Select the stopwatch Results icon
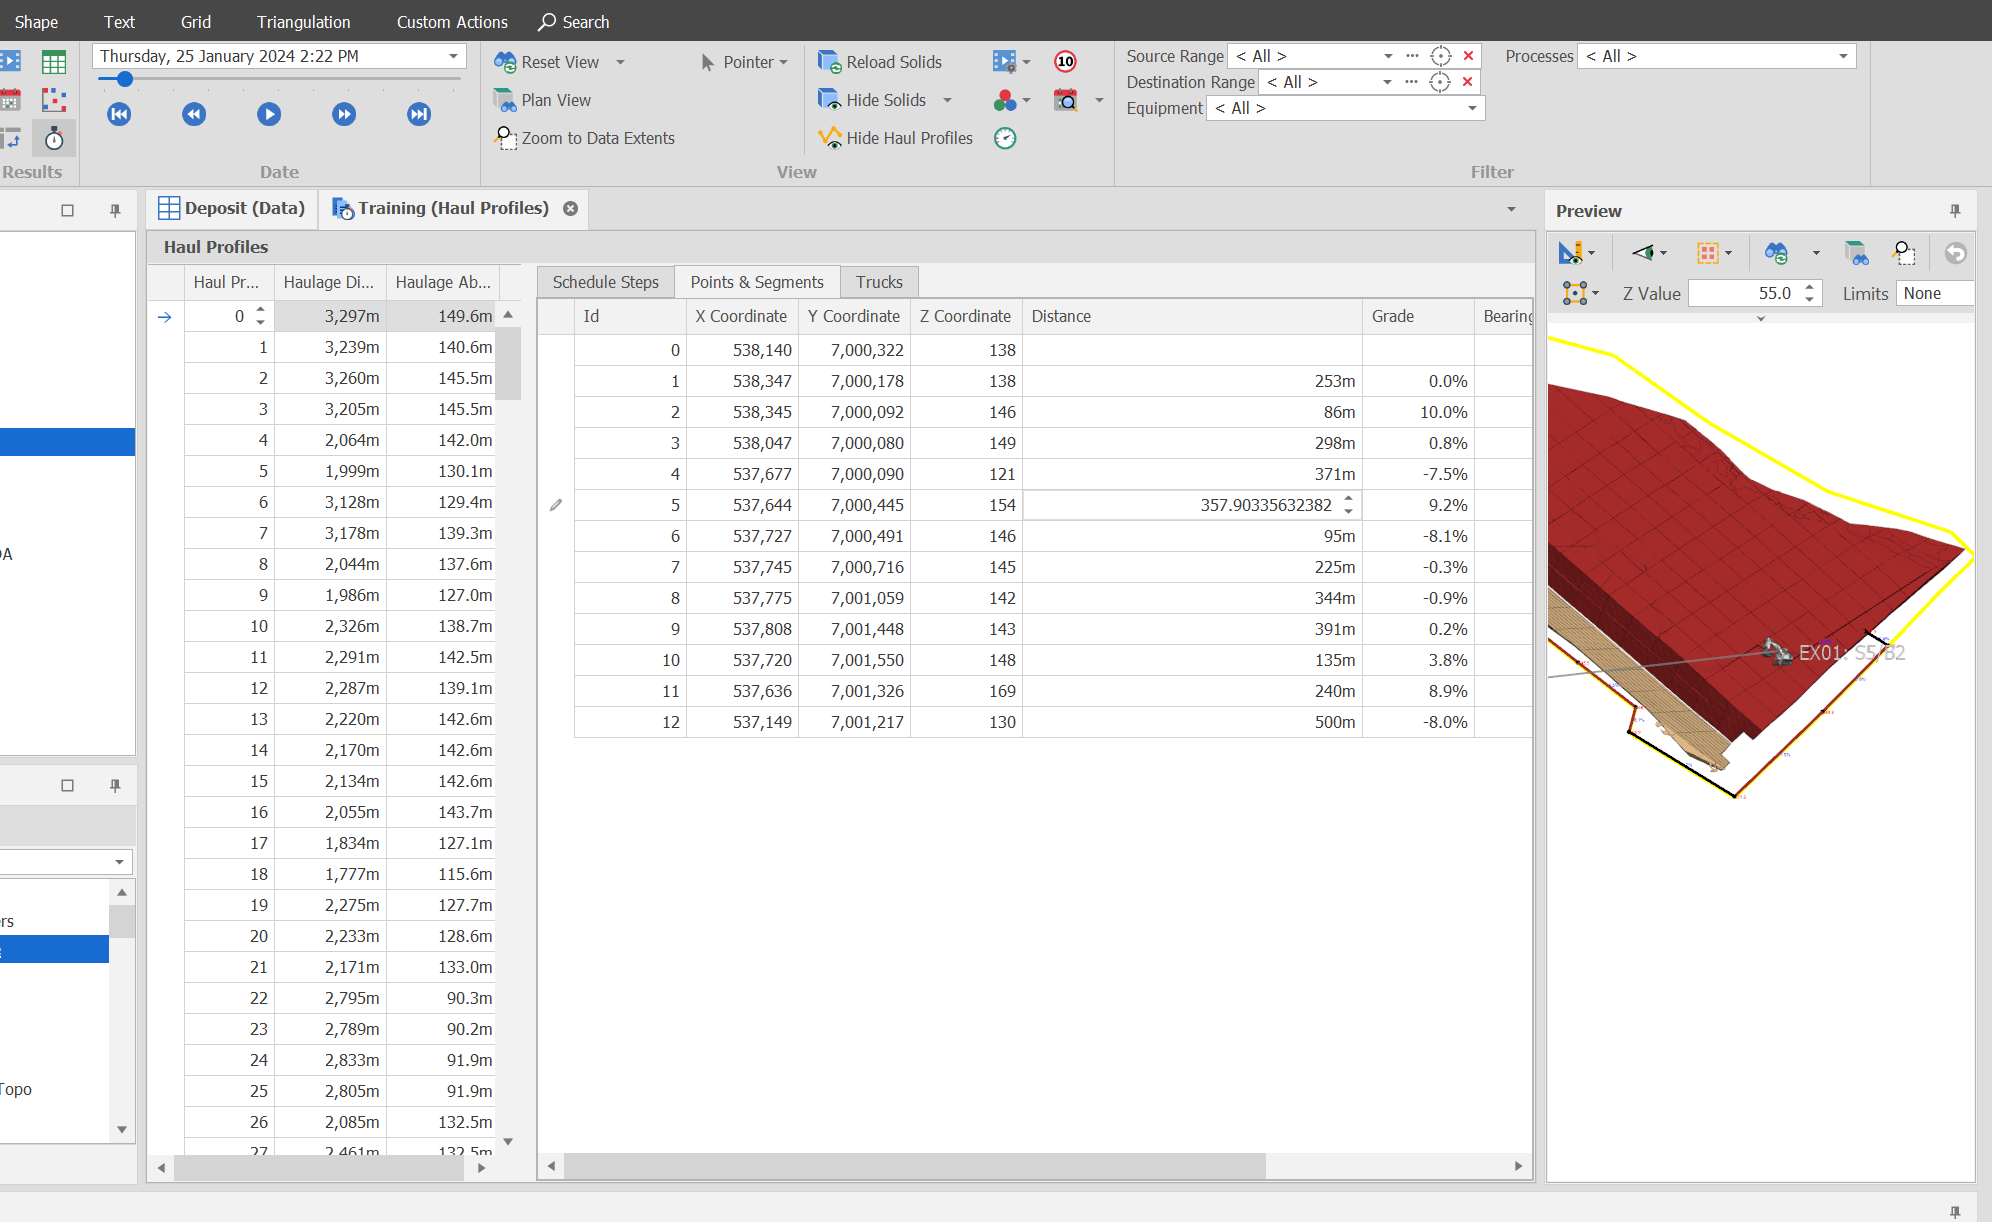The image size is (1992, 1222). click(54, 139)
